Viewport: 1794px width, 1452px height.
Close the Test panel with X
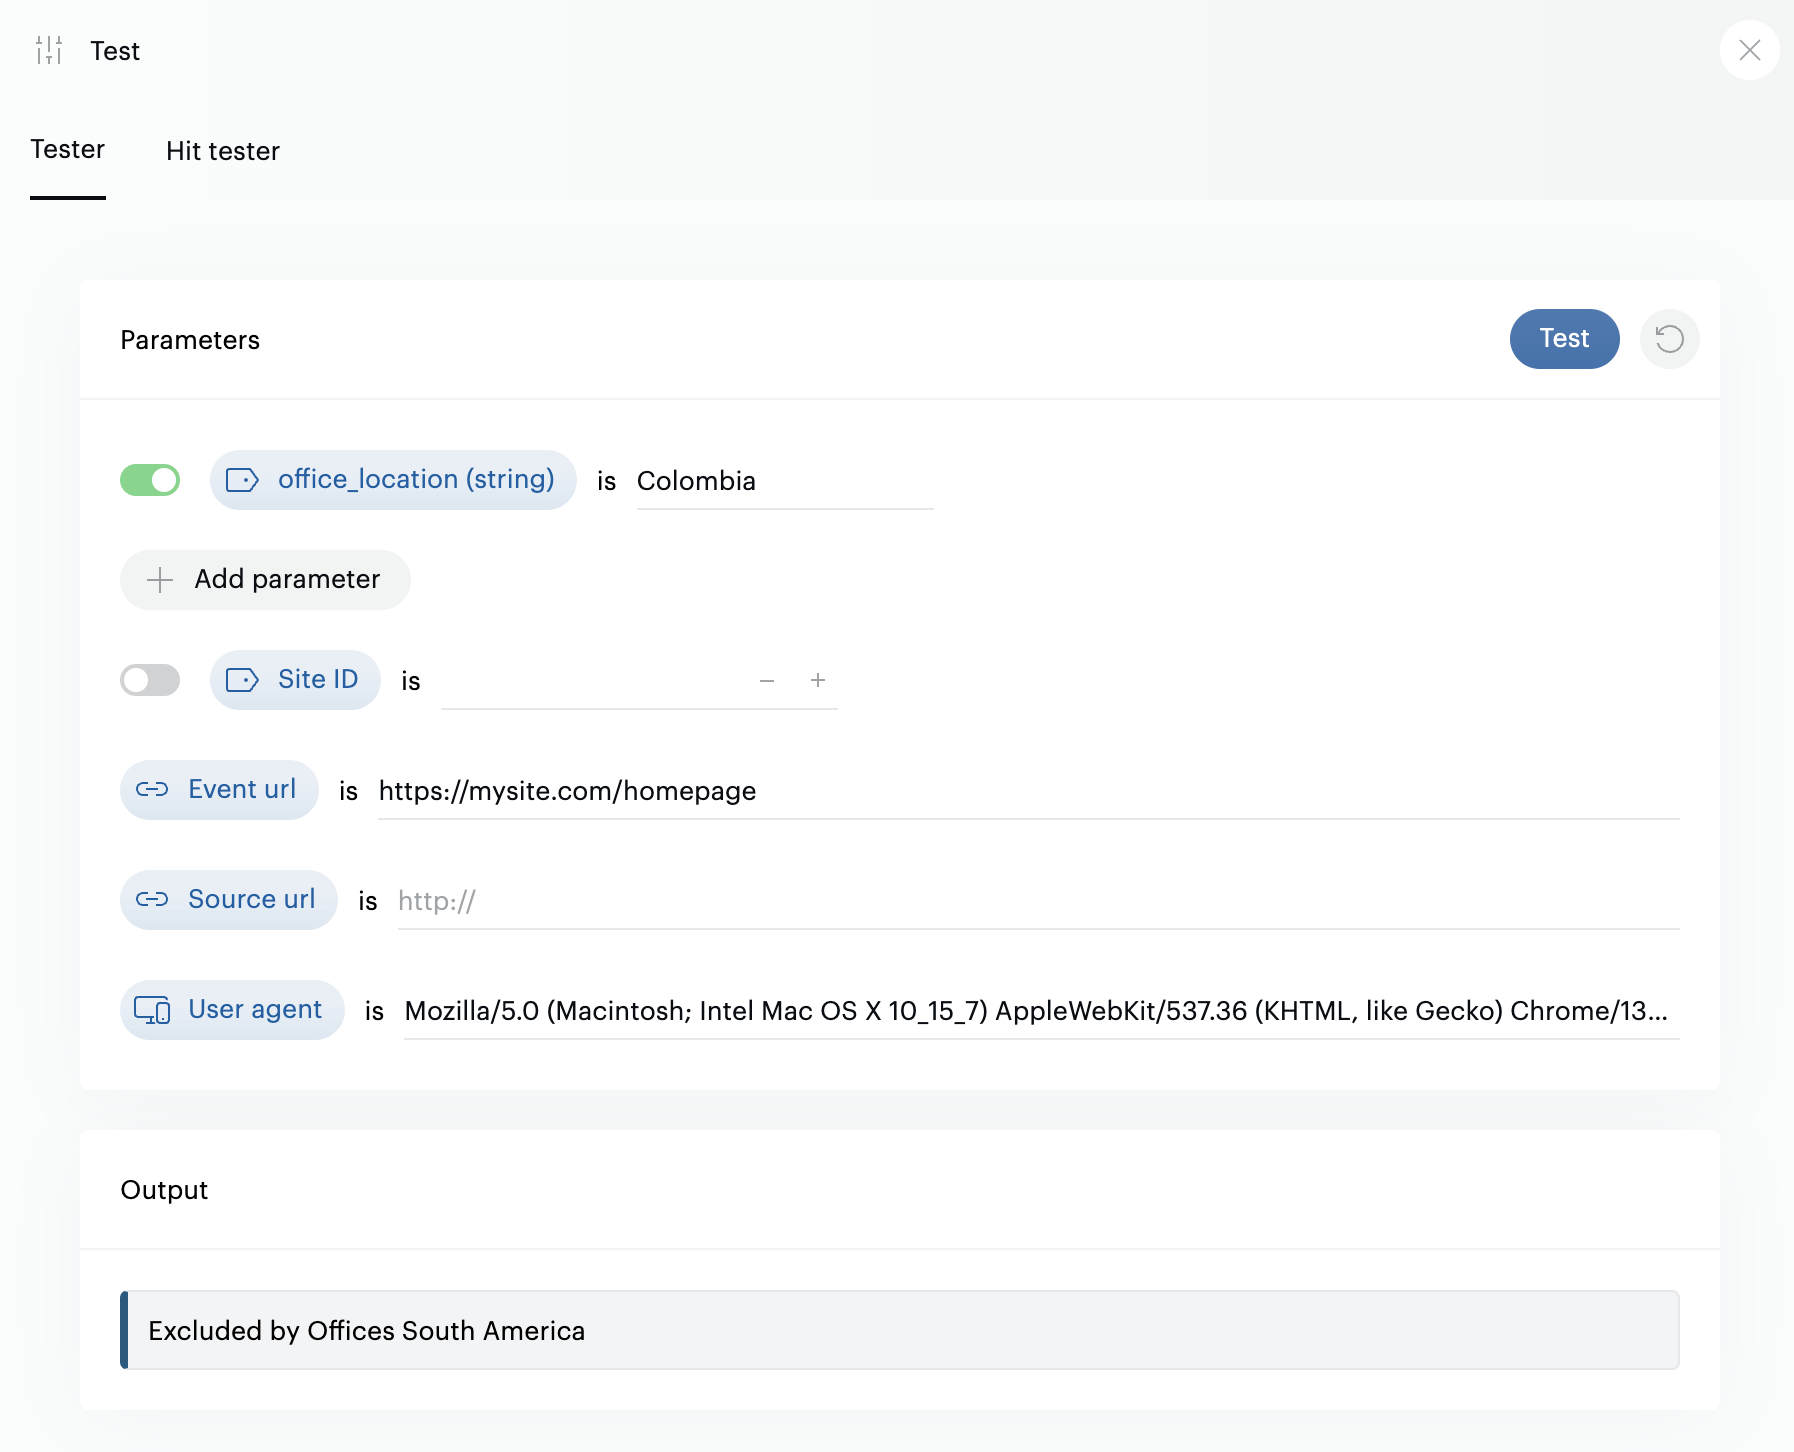click(x=1749, y=50)
